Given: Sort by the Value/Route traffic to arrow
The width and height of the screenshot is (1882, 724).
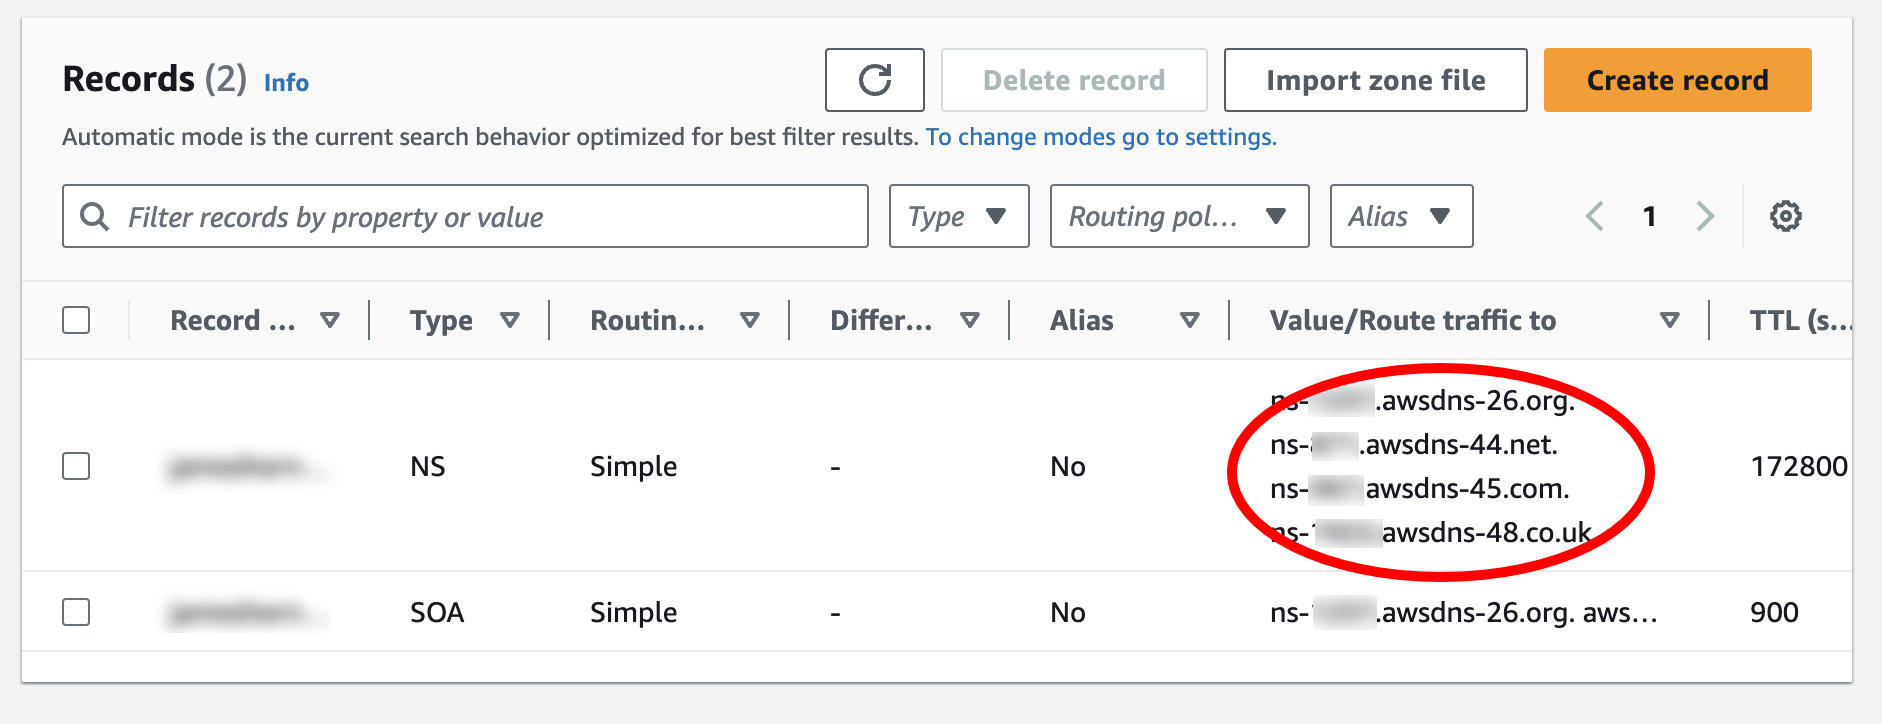Looking at the screenshot, I should click(x=1669, y=320).
